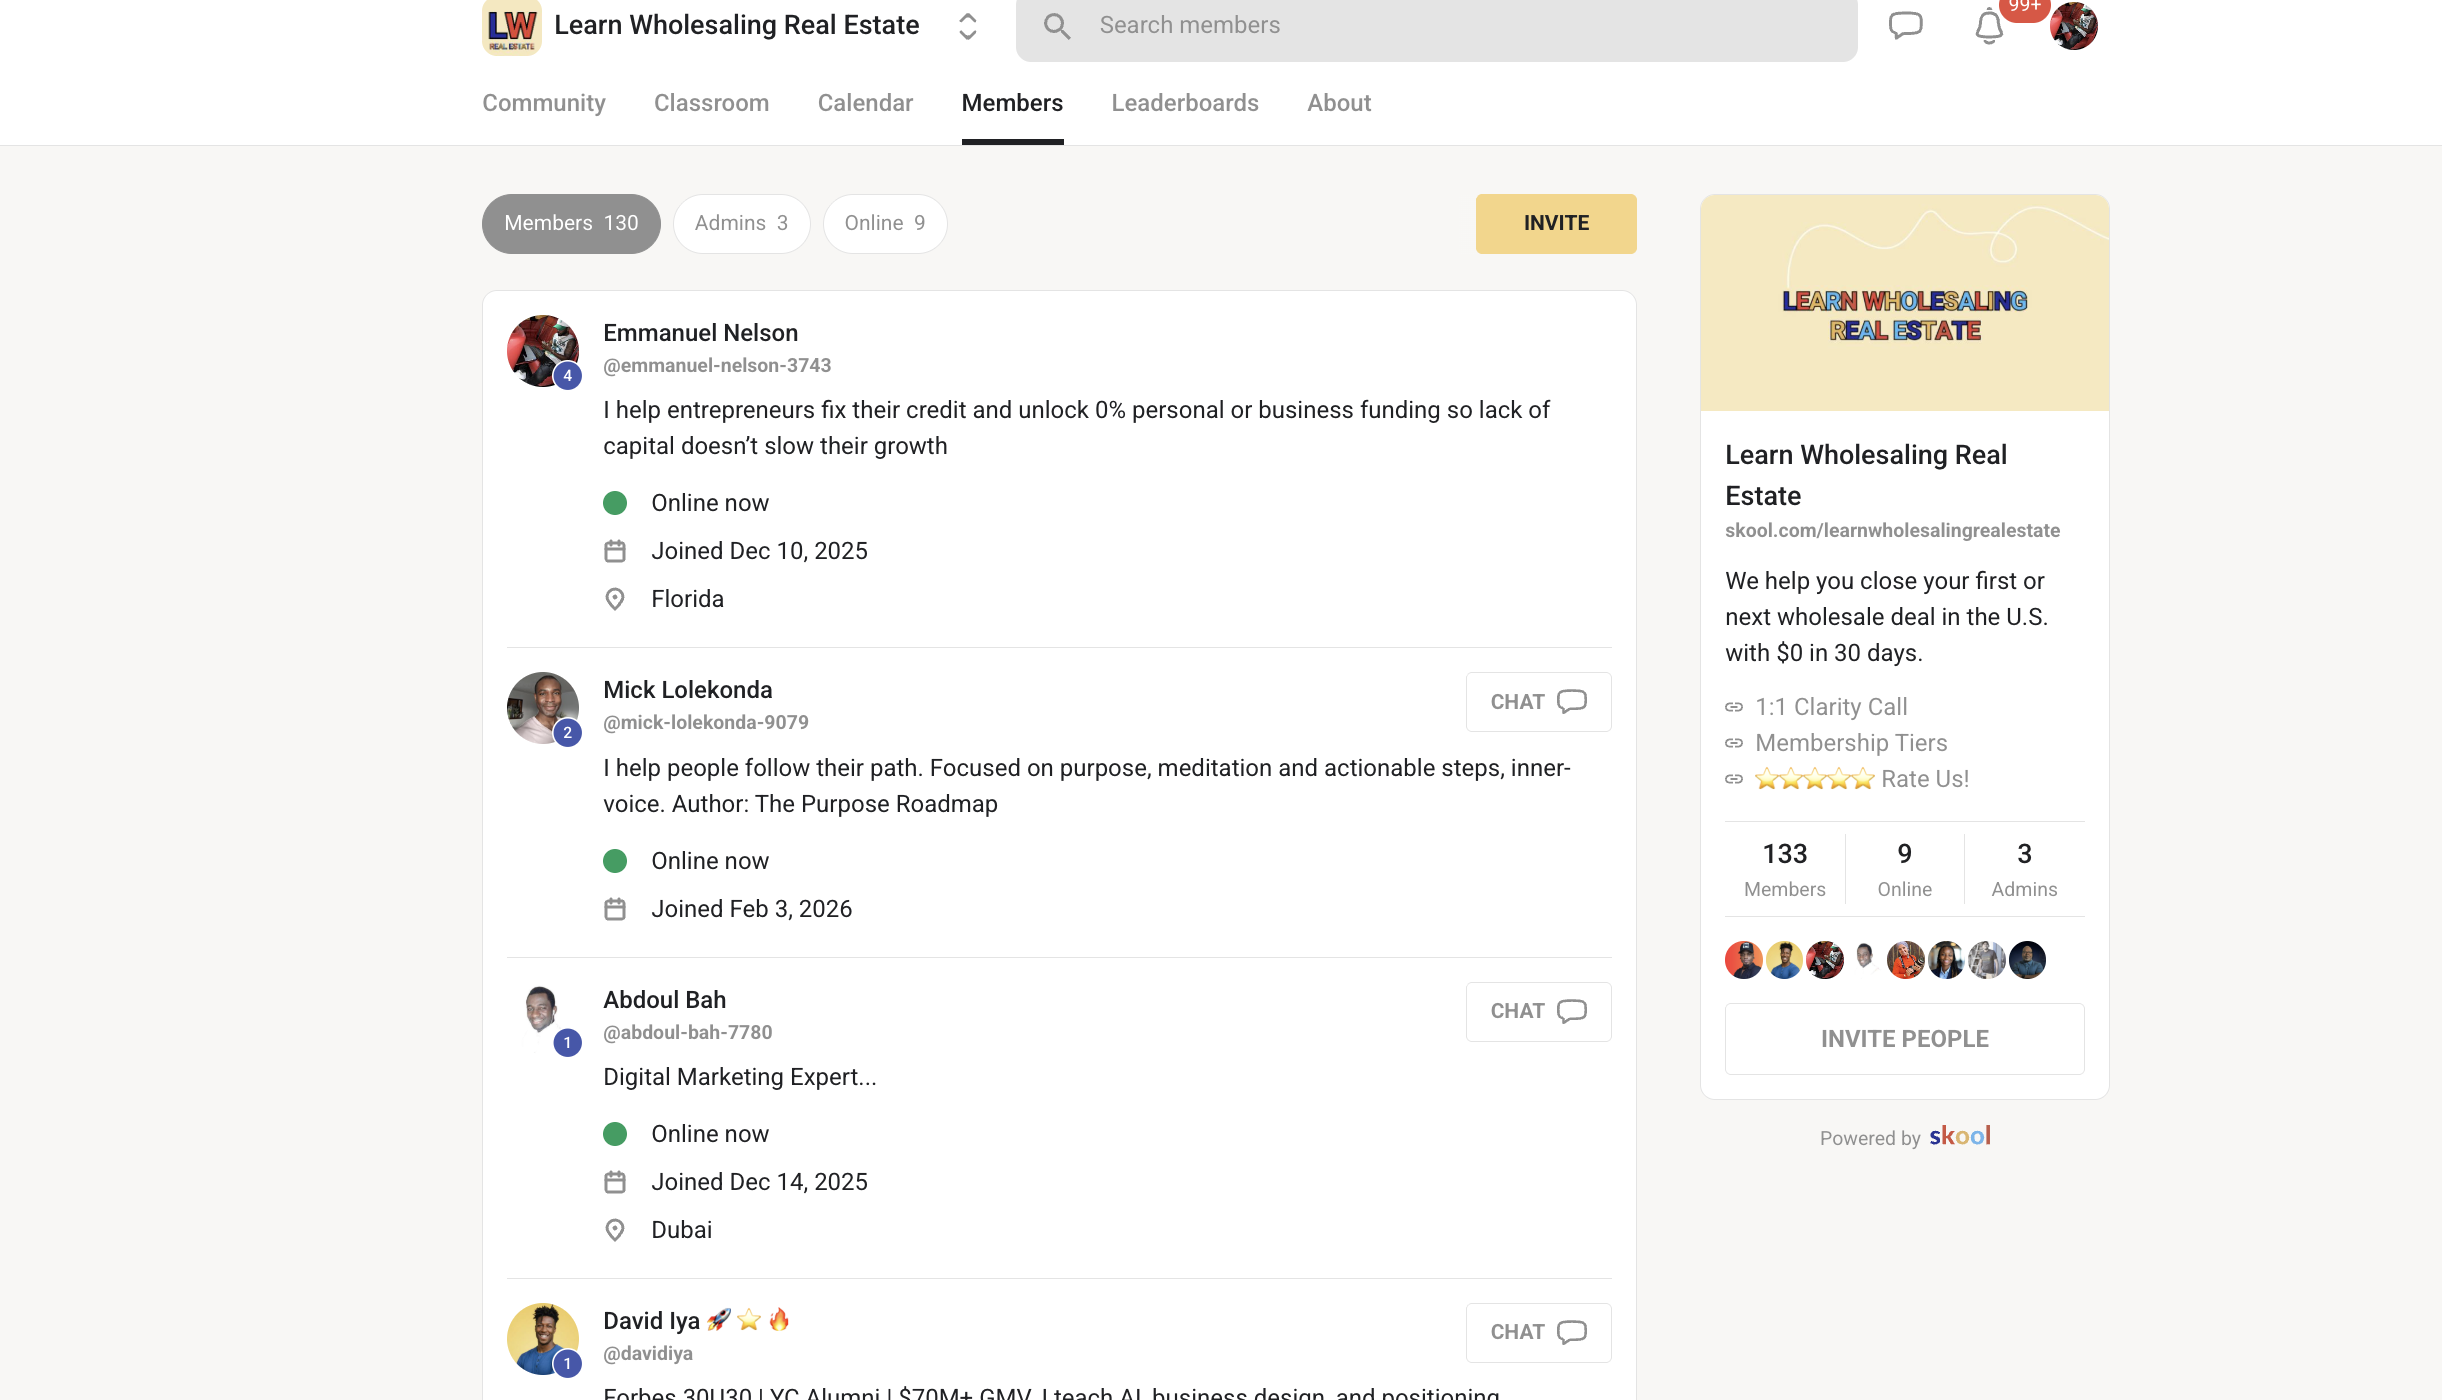Click Mick Lolekonda's avatar

pos(542,707)
